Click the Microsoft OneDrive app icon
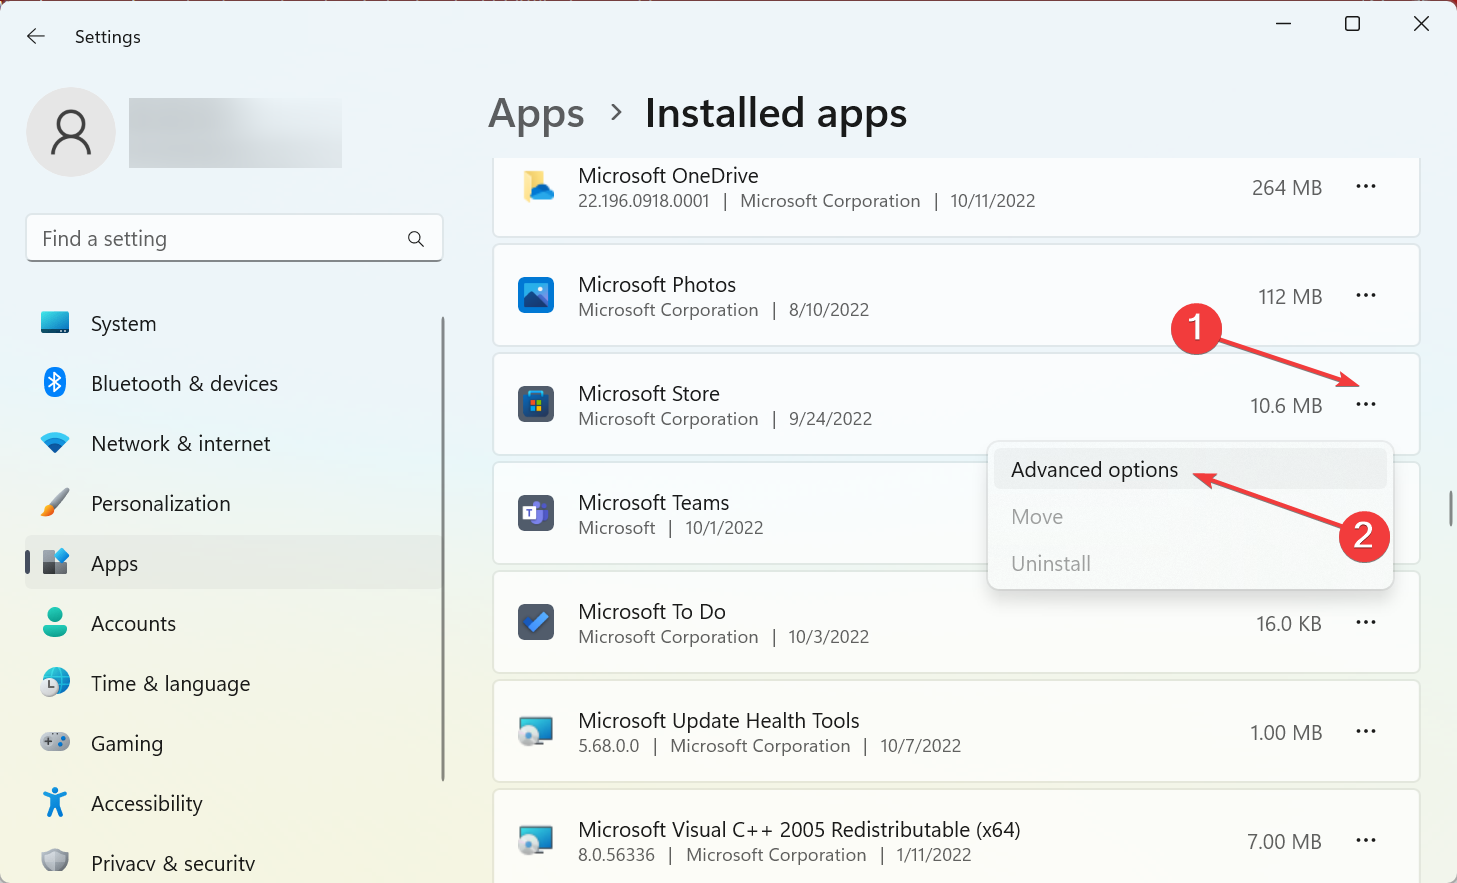The image size is (1457, 883). click(537, 187)
